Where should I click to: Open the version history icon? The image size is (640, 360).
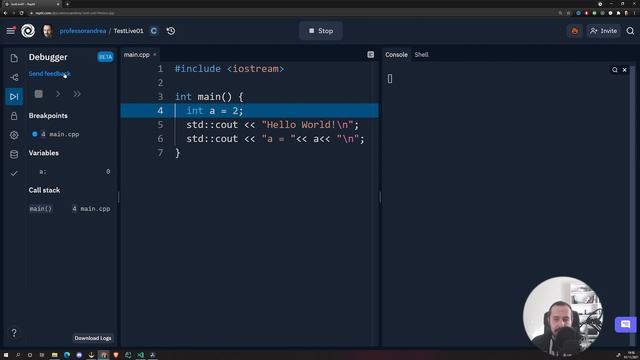[171, 31]
